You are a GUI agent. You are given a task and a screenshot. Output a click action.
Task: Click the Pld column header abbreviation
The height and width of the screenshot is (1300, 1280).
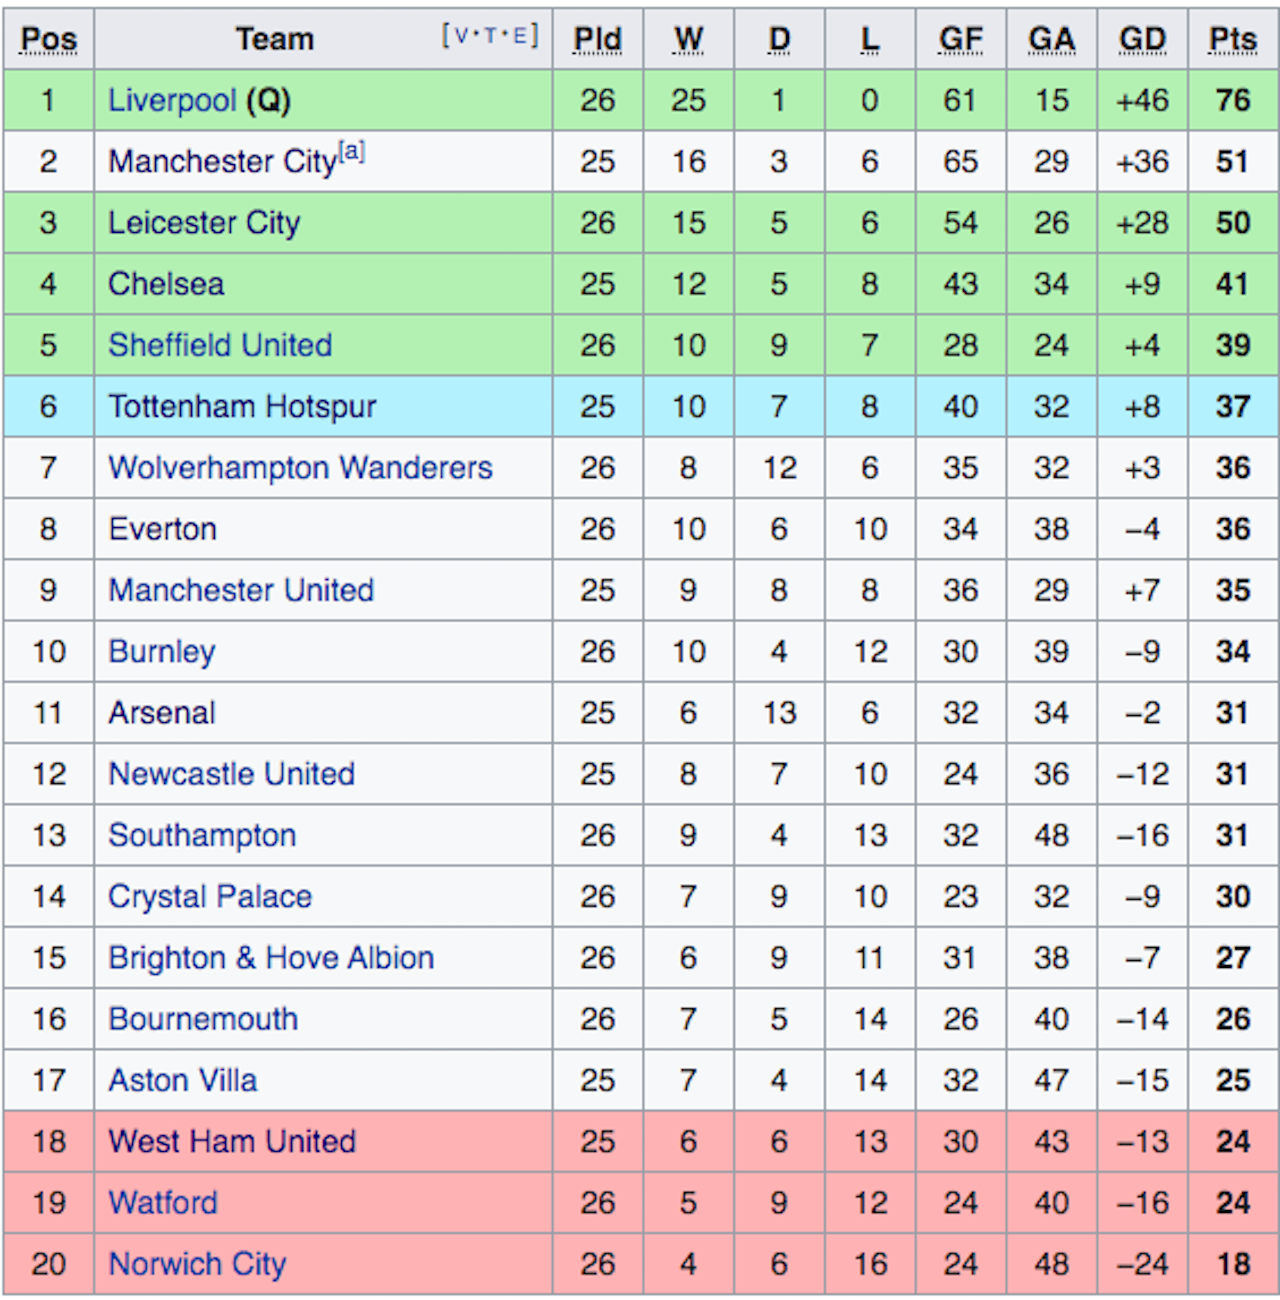coord(598,39)
